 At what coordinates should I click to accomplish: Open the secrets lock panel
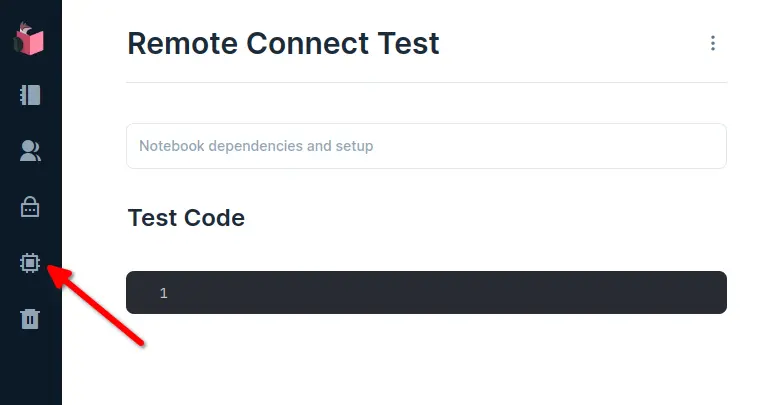(x=30, y=207)
